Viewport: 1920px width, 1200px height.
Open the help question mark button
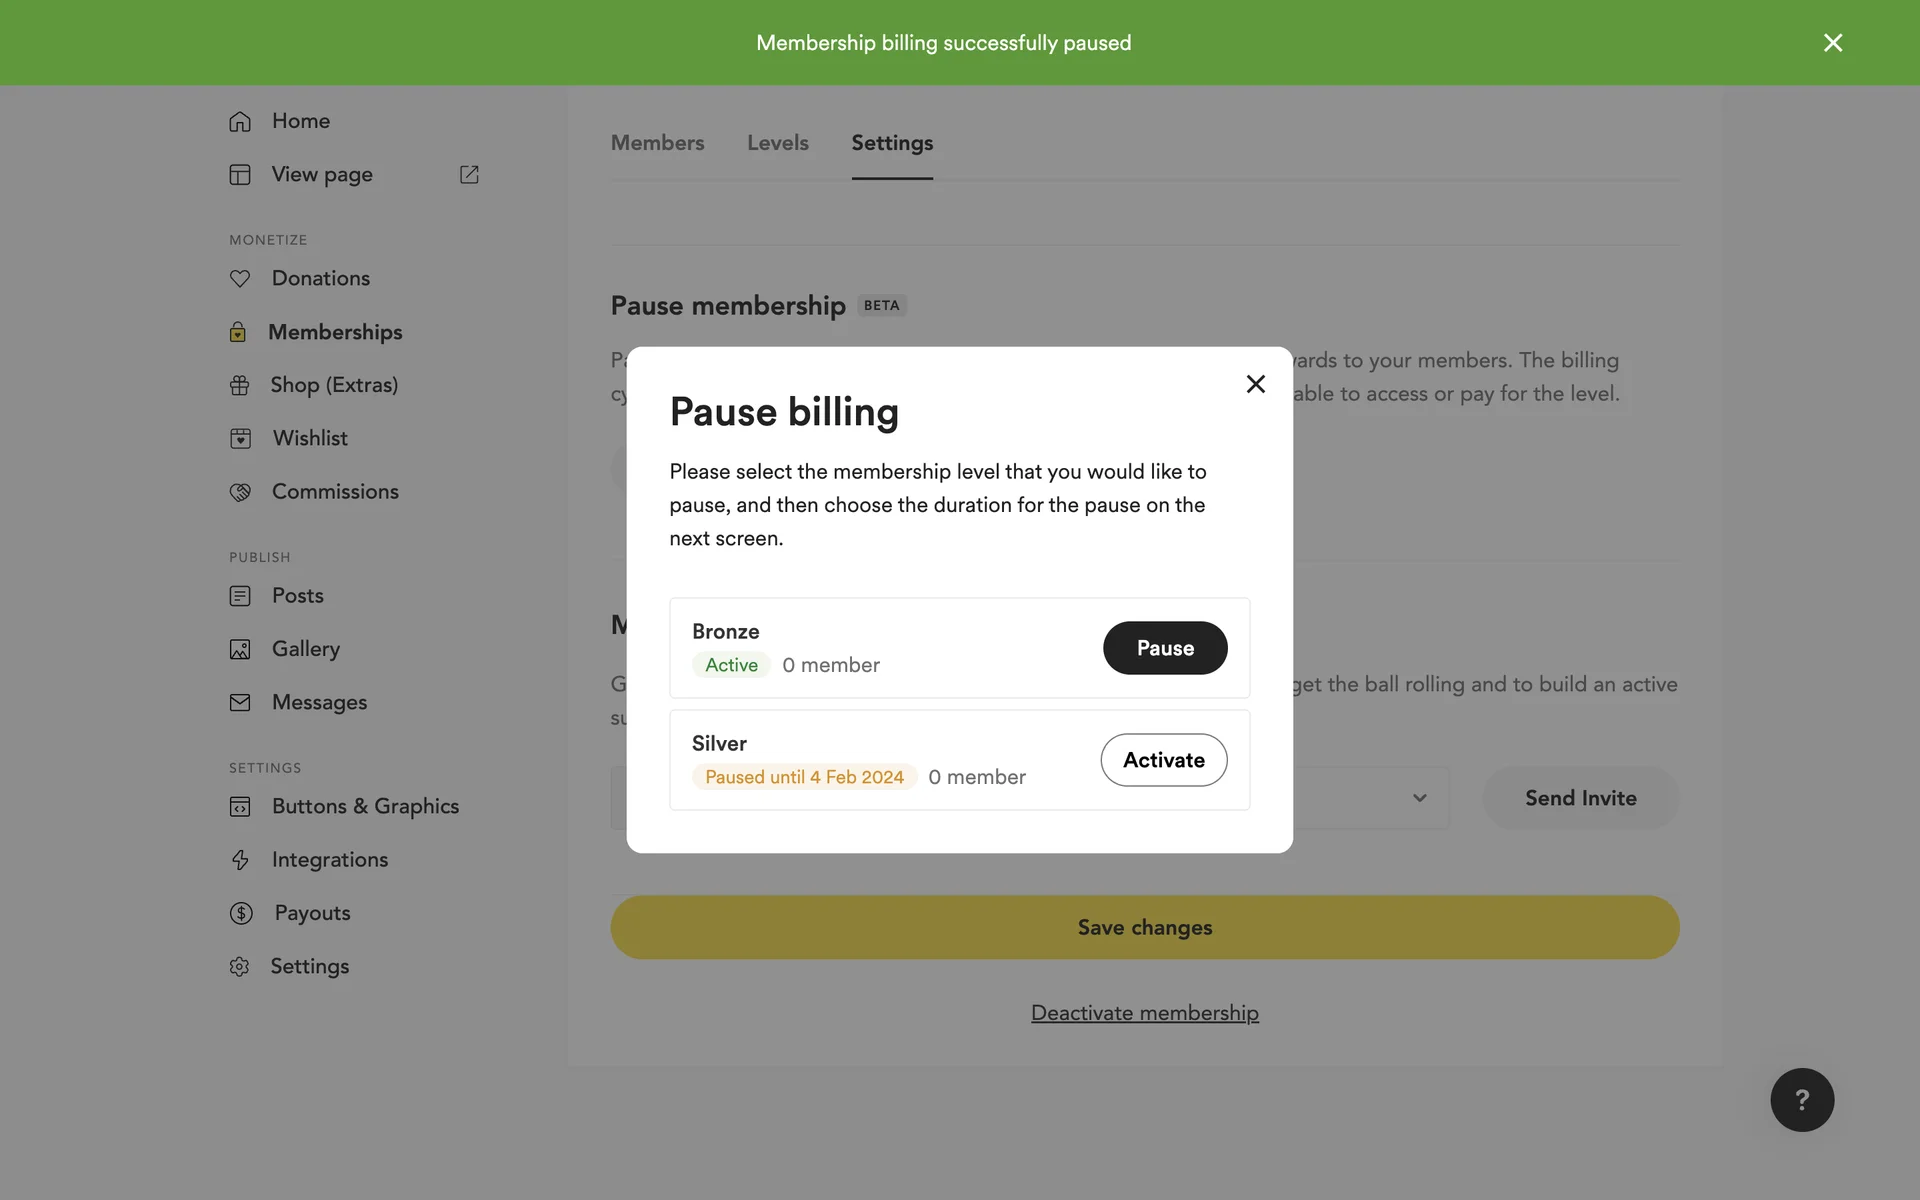[1802, 1100]
